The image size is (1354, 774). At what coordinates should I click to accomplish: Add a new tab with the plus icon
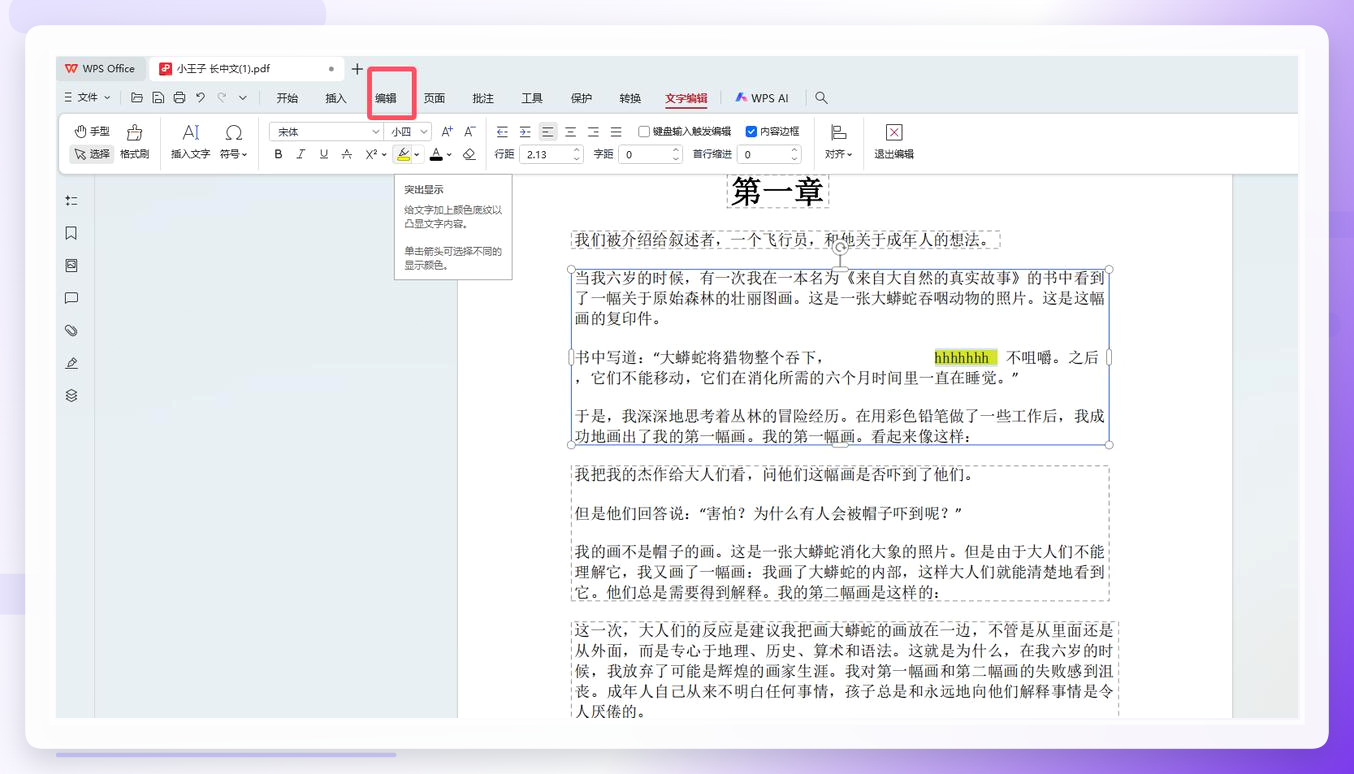[x=357, y=69]
